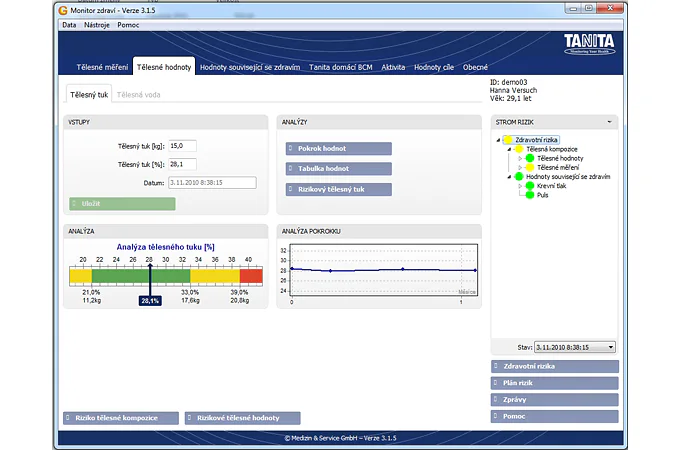Click the green Puls status icon
Viewport: 681px width, 450px height.
coord(529,195)
